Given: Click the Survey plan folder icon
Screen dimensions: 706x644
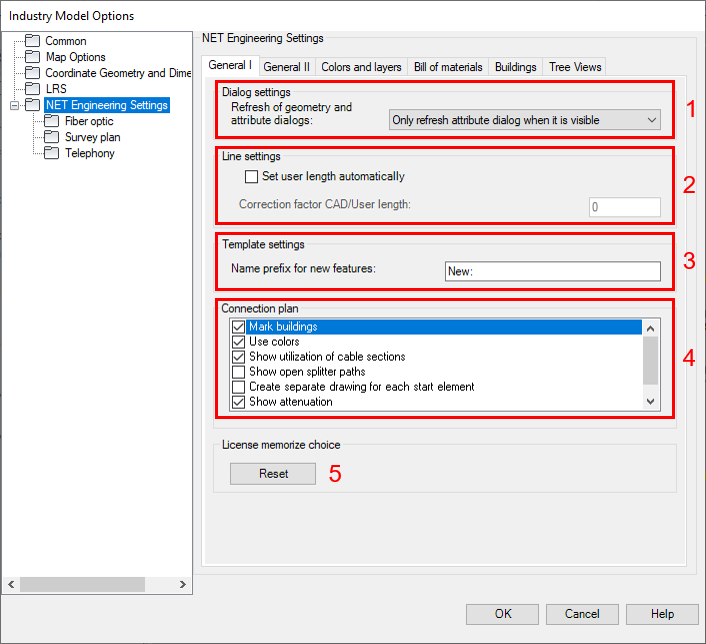Looking at the screenshot, I should [53, 137].
